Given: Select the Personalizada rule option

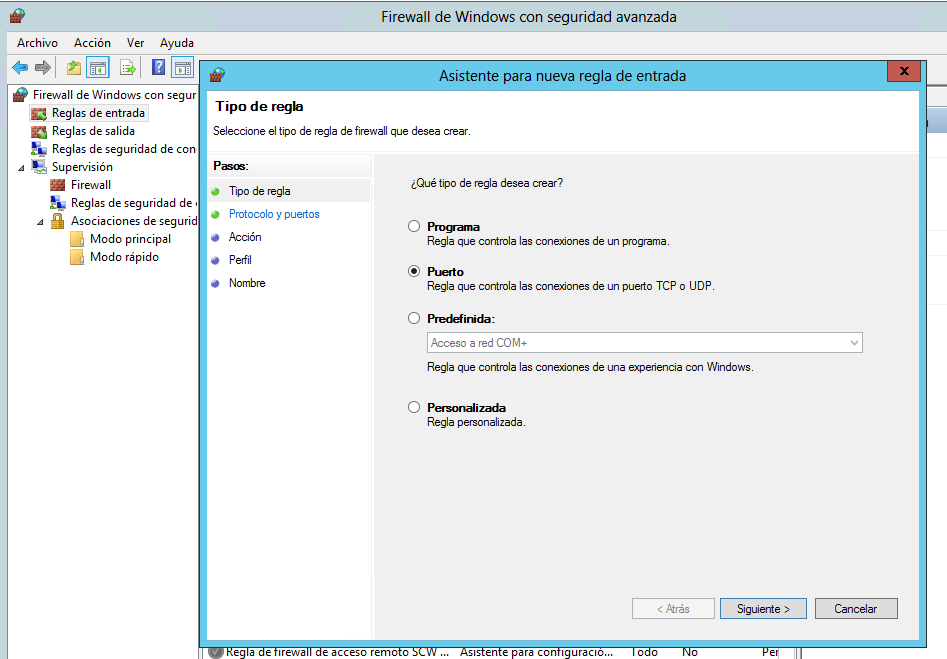Looking at the screenshot, I should pos(414,408).
